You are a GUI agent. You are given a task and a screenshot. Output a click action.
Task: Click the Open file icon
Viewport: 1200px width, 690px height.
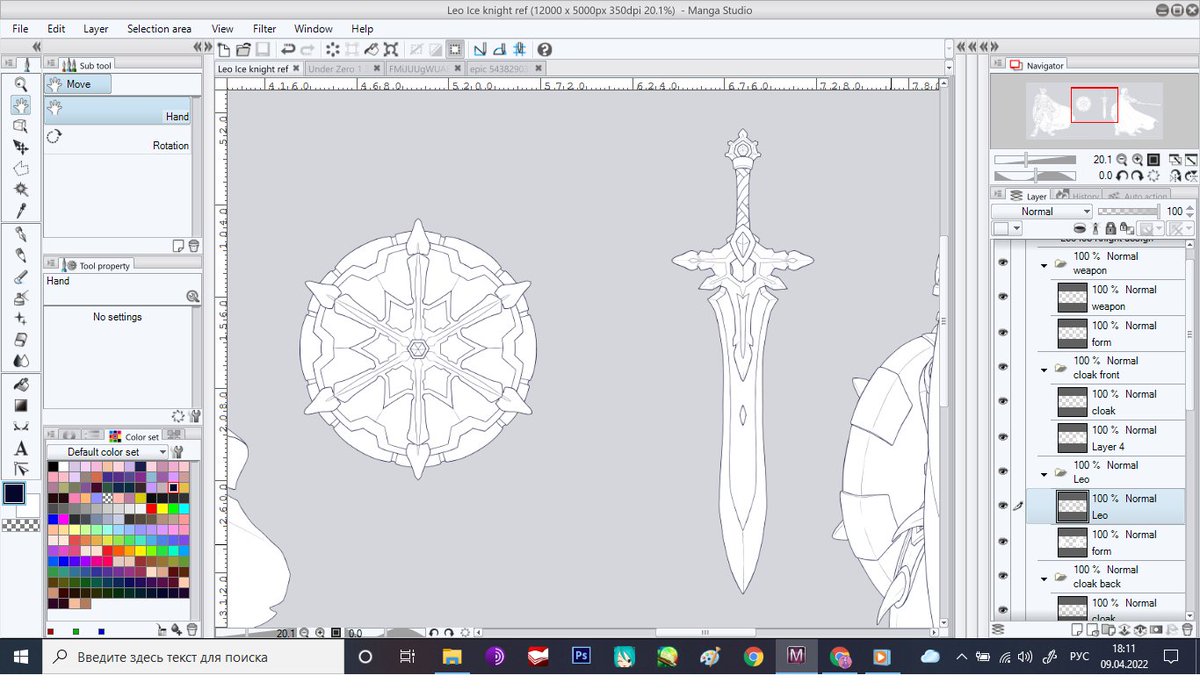(243, 49)
